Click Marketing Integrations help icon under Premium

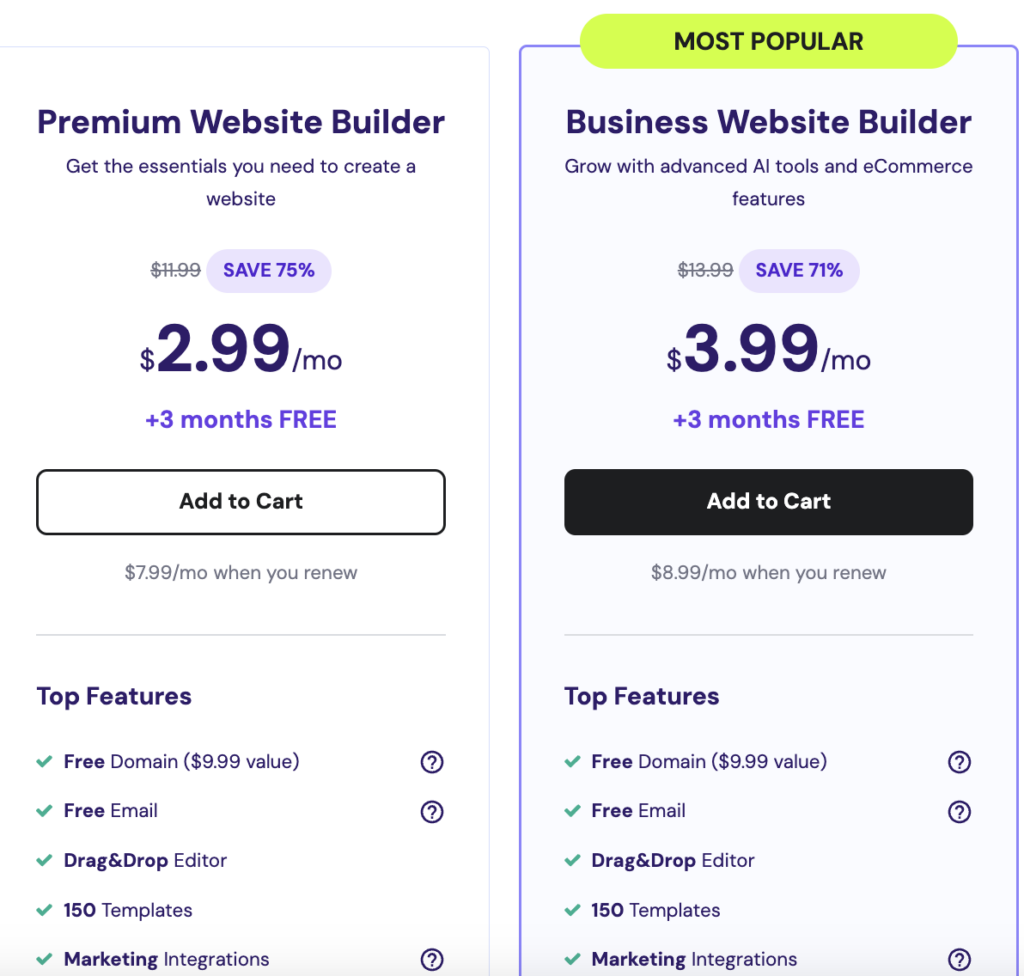click(432, 959)
